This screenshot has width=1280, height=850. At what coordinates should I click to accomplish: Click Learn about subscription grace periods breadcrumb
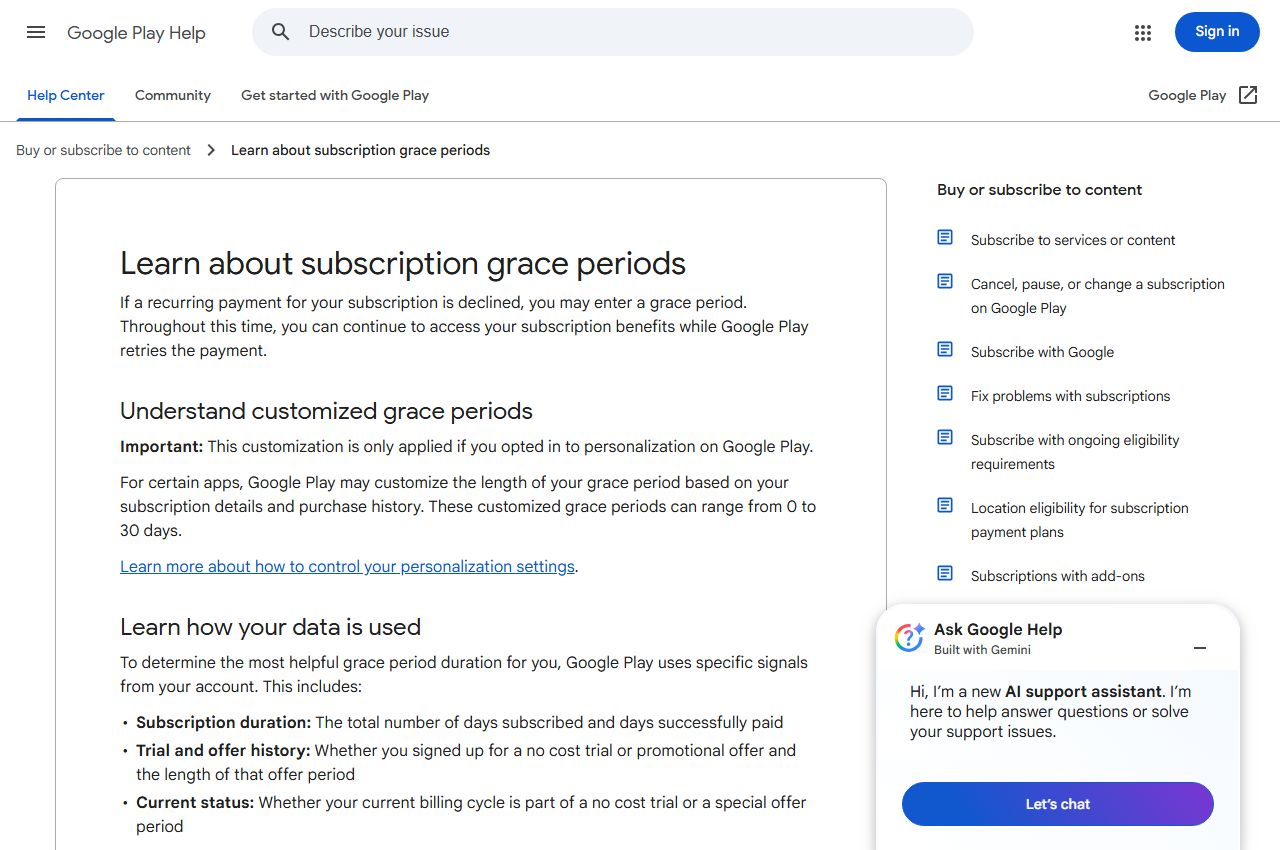360,150
